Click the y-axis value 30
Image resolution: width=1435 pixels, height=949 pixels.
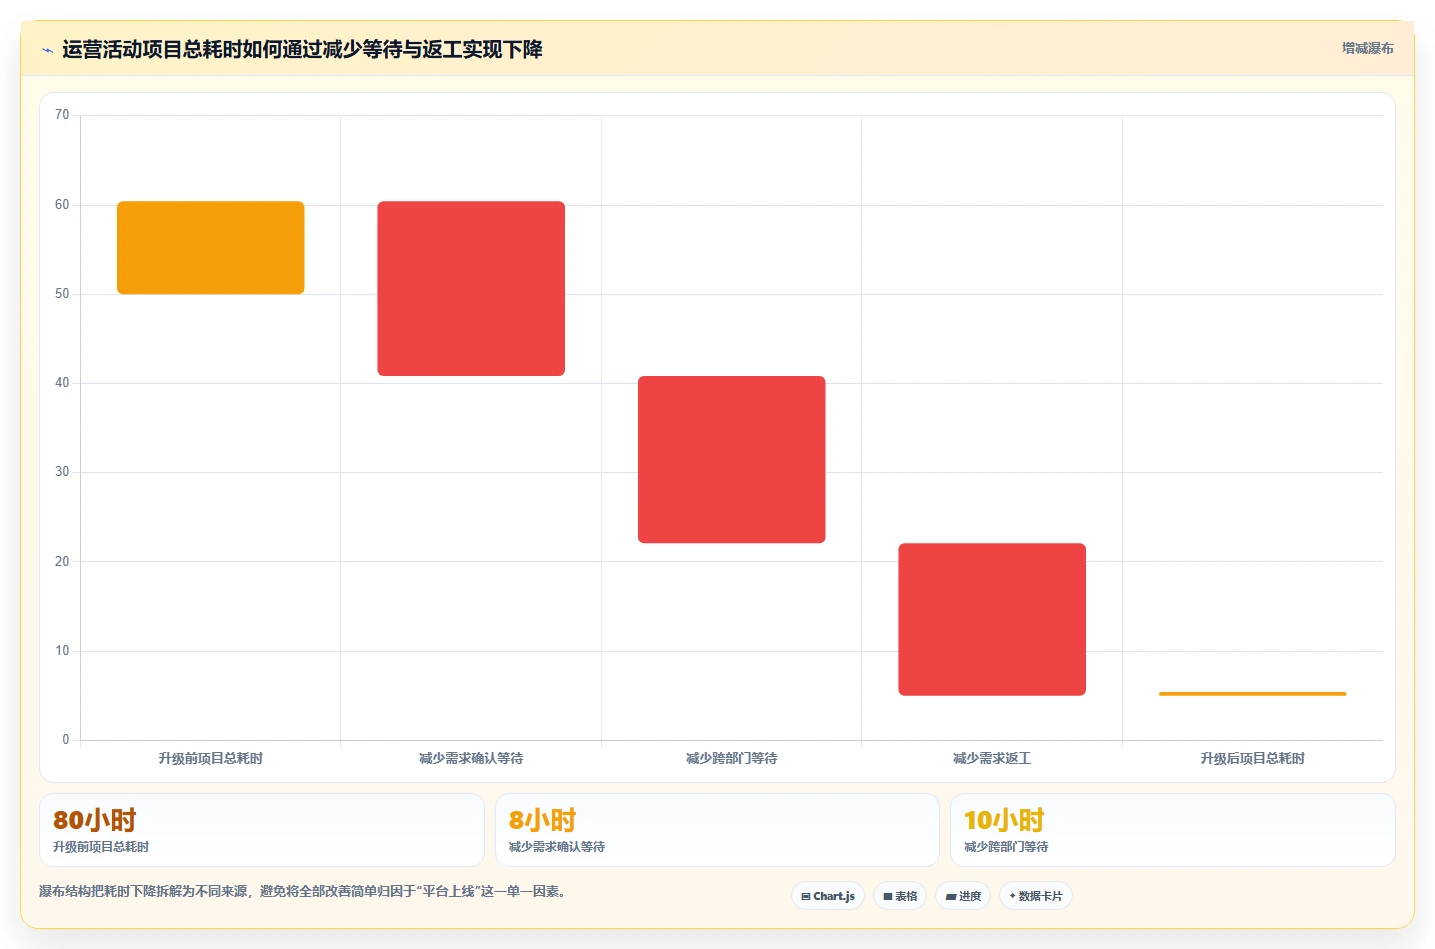click(x=62, y=472)
